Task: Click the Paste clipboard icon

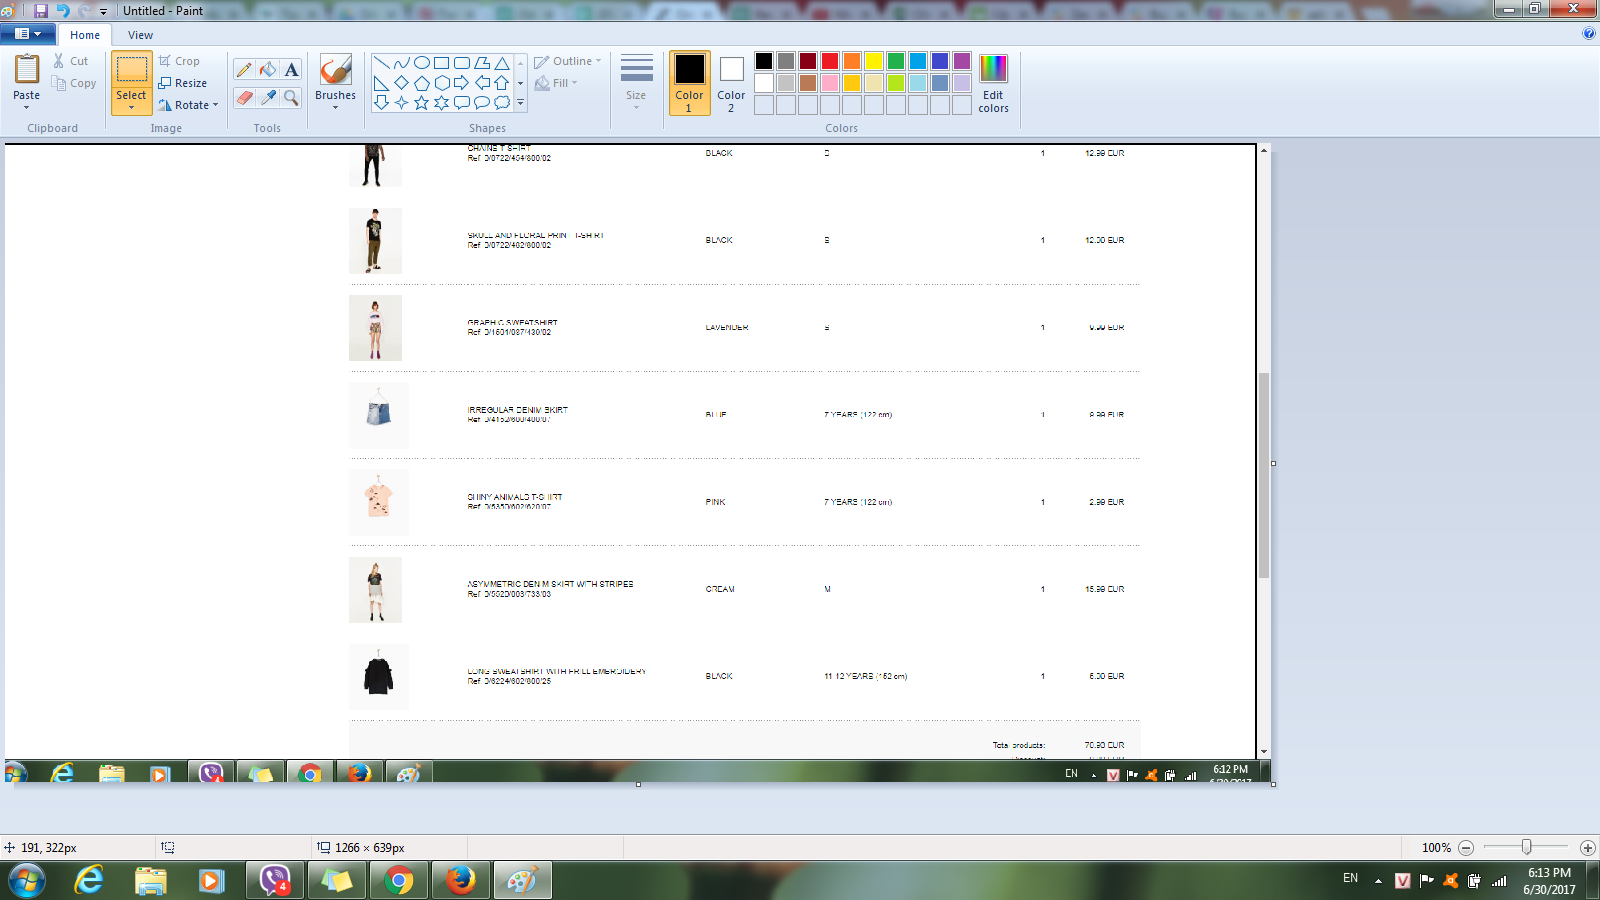Action: click(27, 70)
